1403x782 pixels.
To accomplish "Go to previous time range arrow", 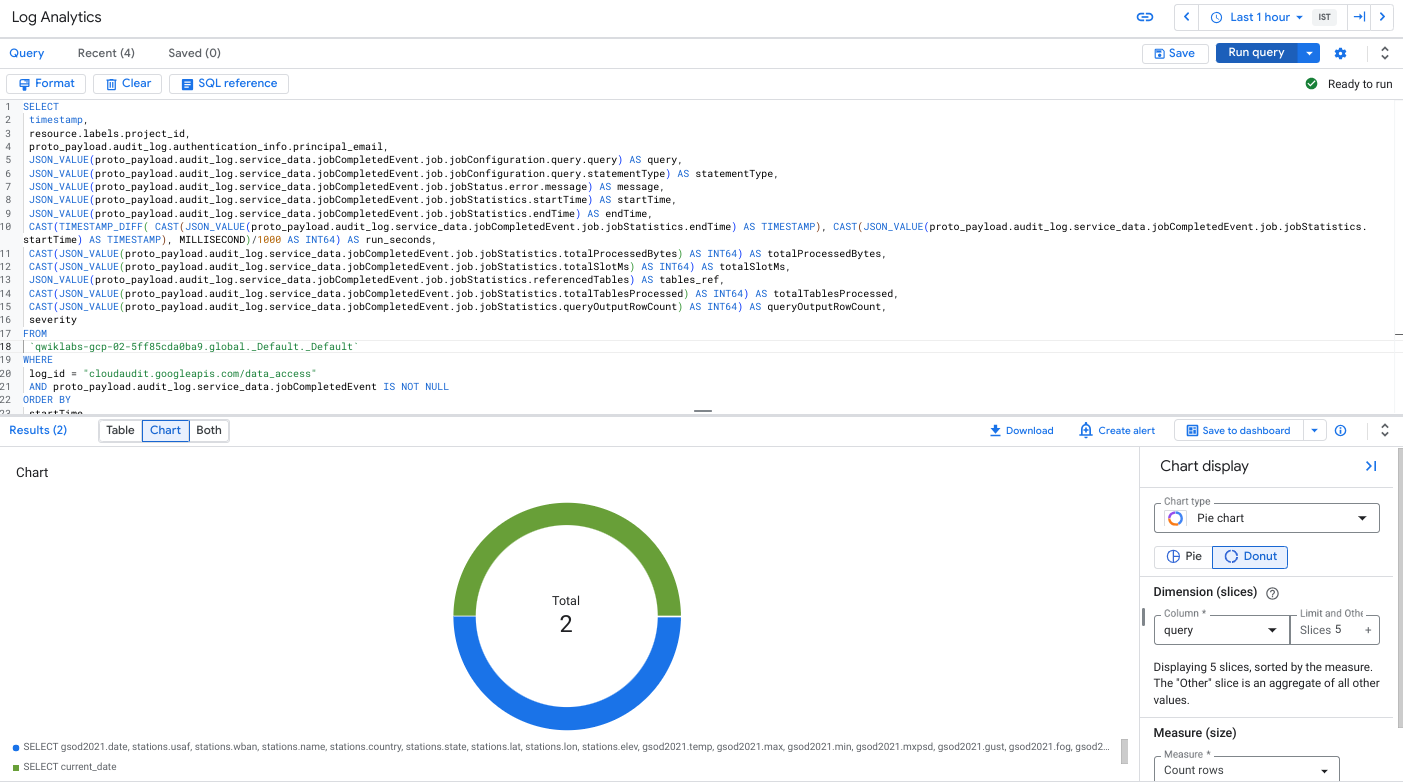I will click(1186, 17).
